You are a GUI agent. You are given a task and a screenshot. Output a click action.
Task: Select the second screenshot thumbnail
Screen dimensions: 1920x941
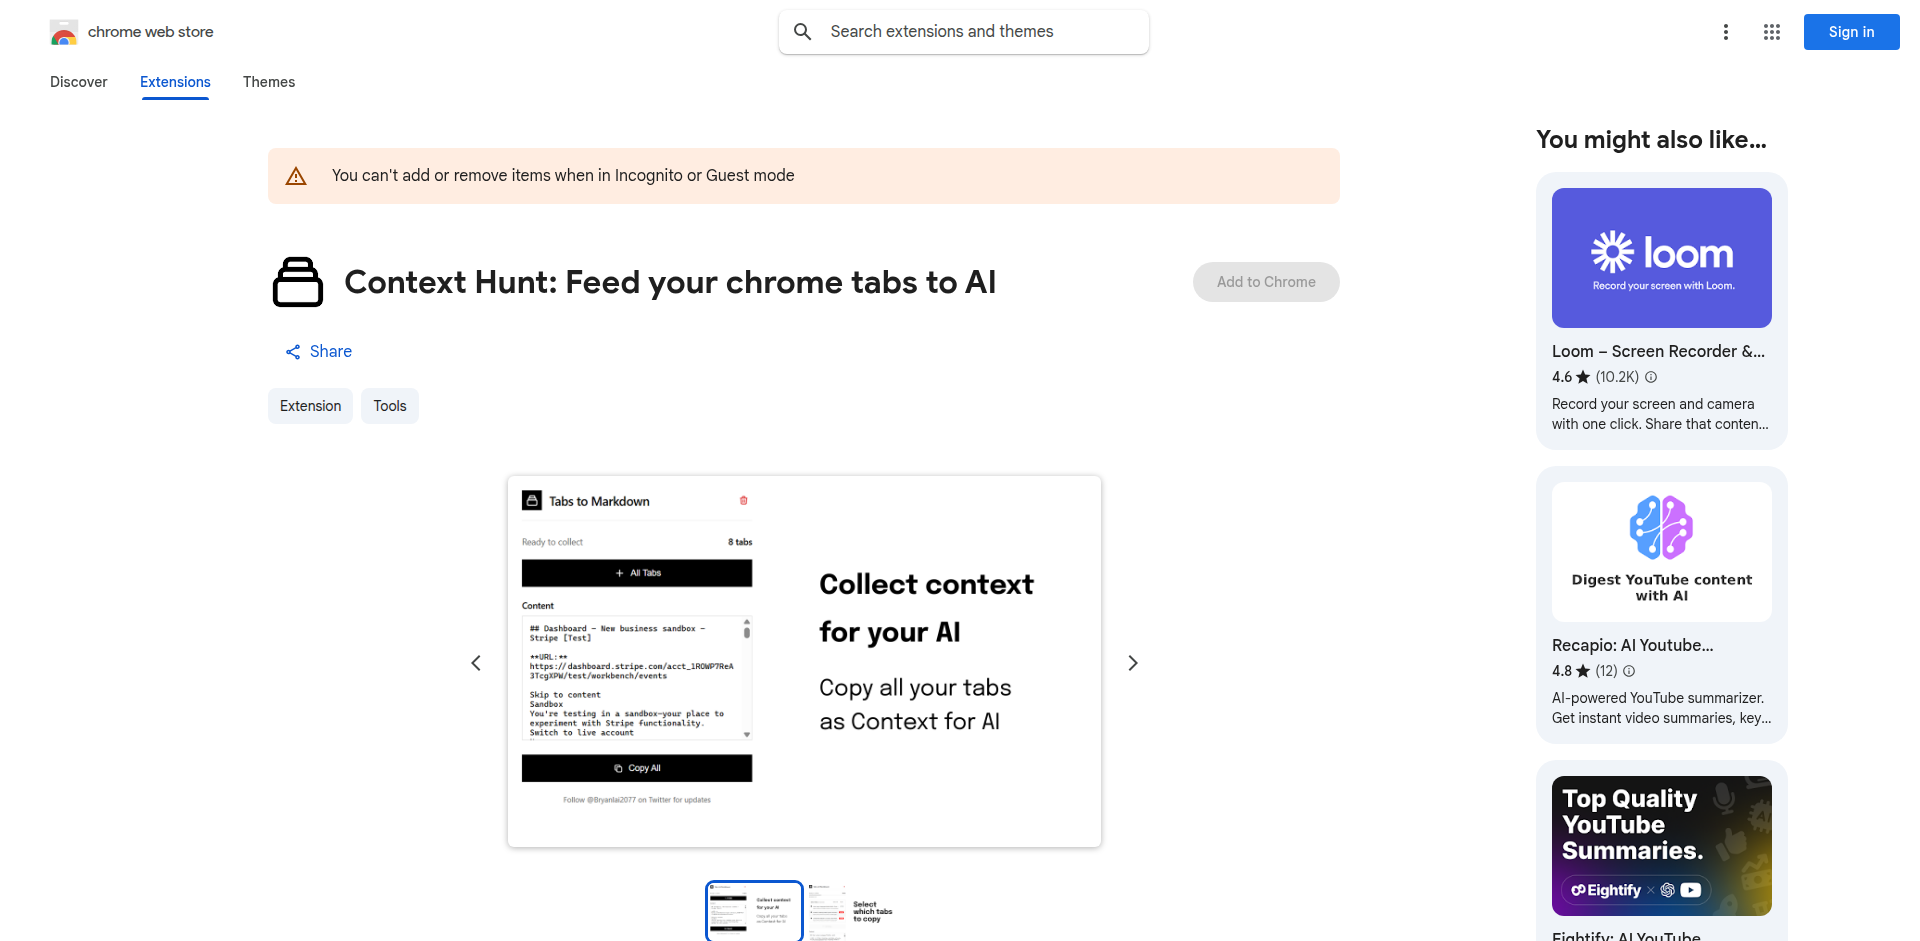pos(852,911)
